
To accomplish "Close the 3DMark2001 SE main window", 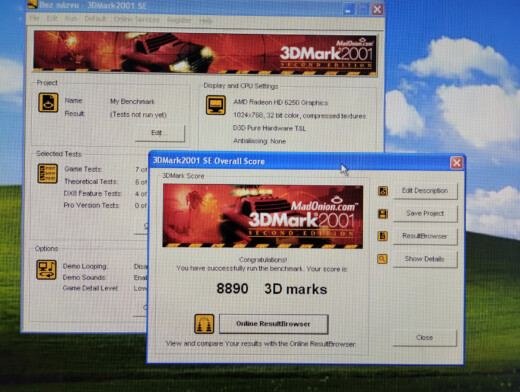I will click(377, 9).
